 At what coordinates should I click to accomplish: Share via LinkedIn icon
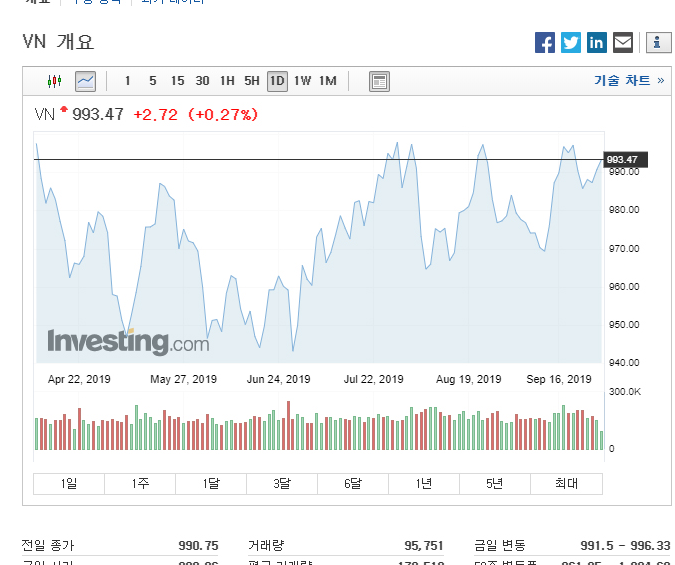click(x=597, y=43)
